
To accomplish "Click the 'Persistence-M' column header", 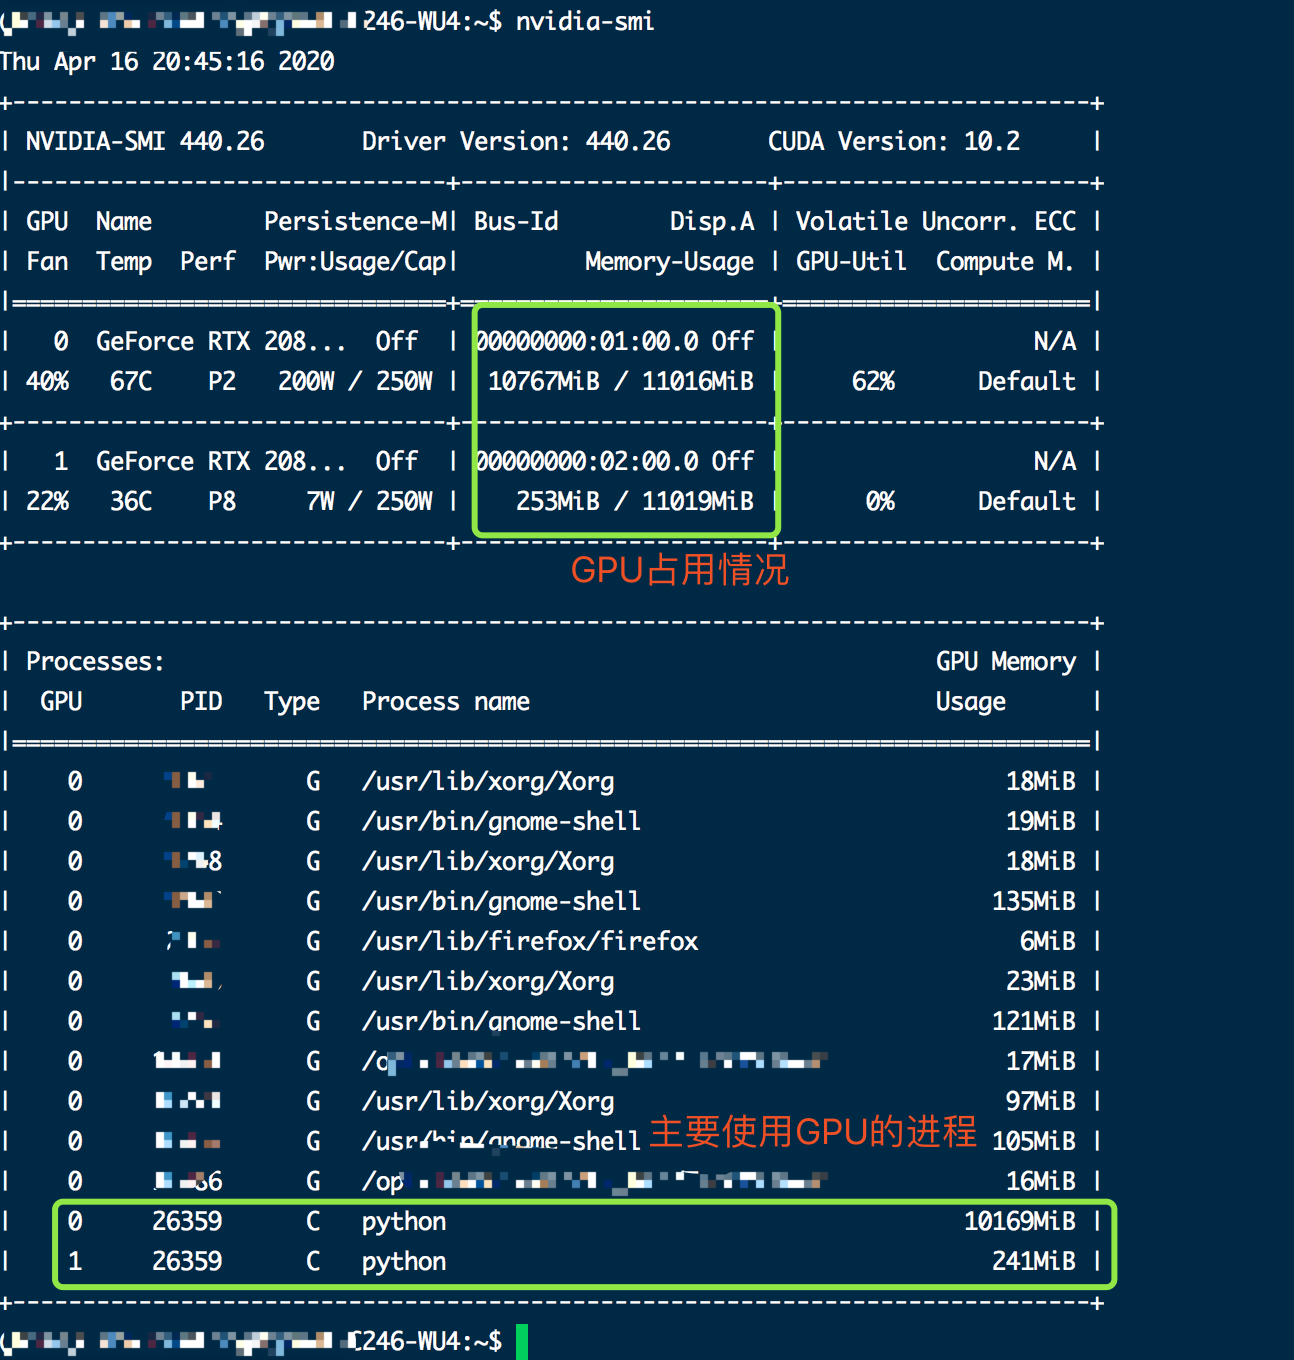I will pos(357,221).
